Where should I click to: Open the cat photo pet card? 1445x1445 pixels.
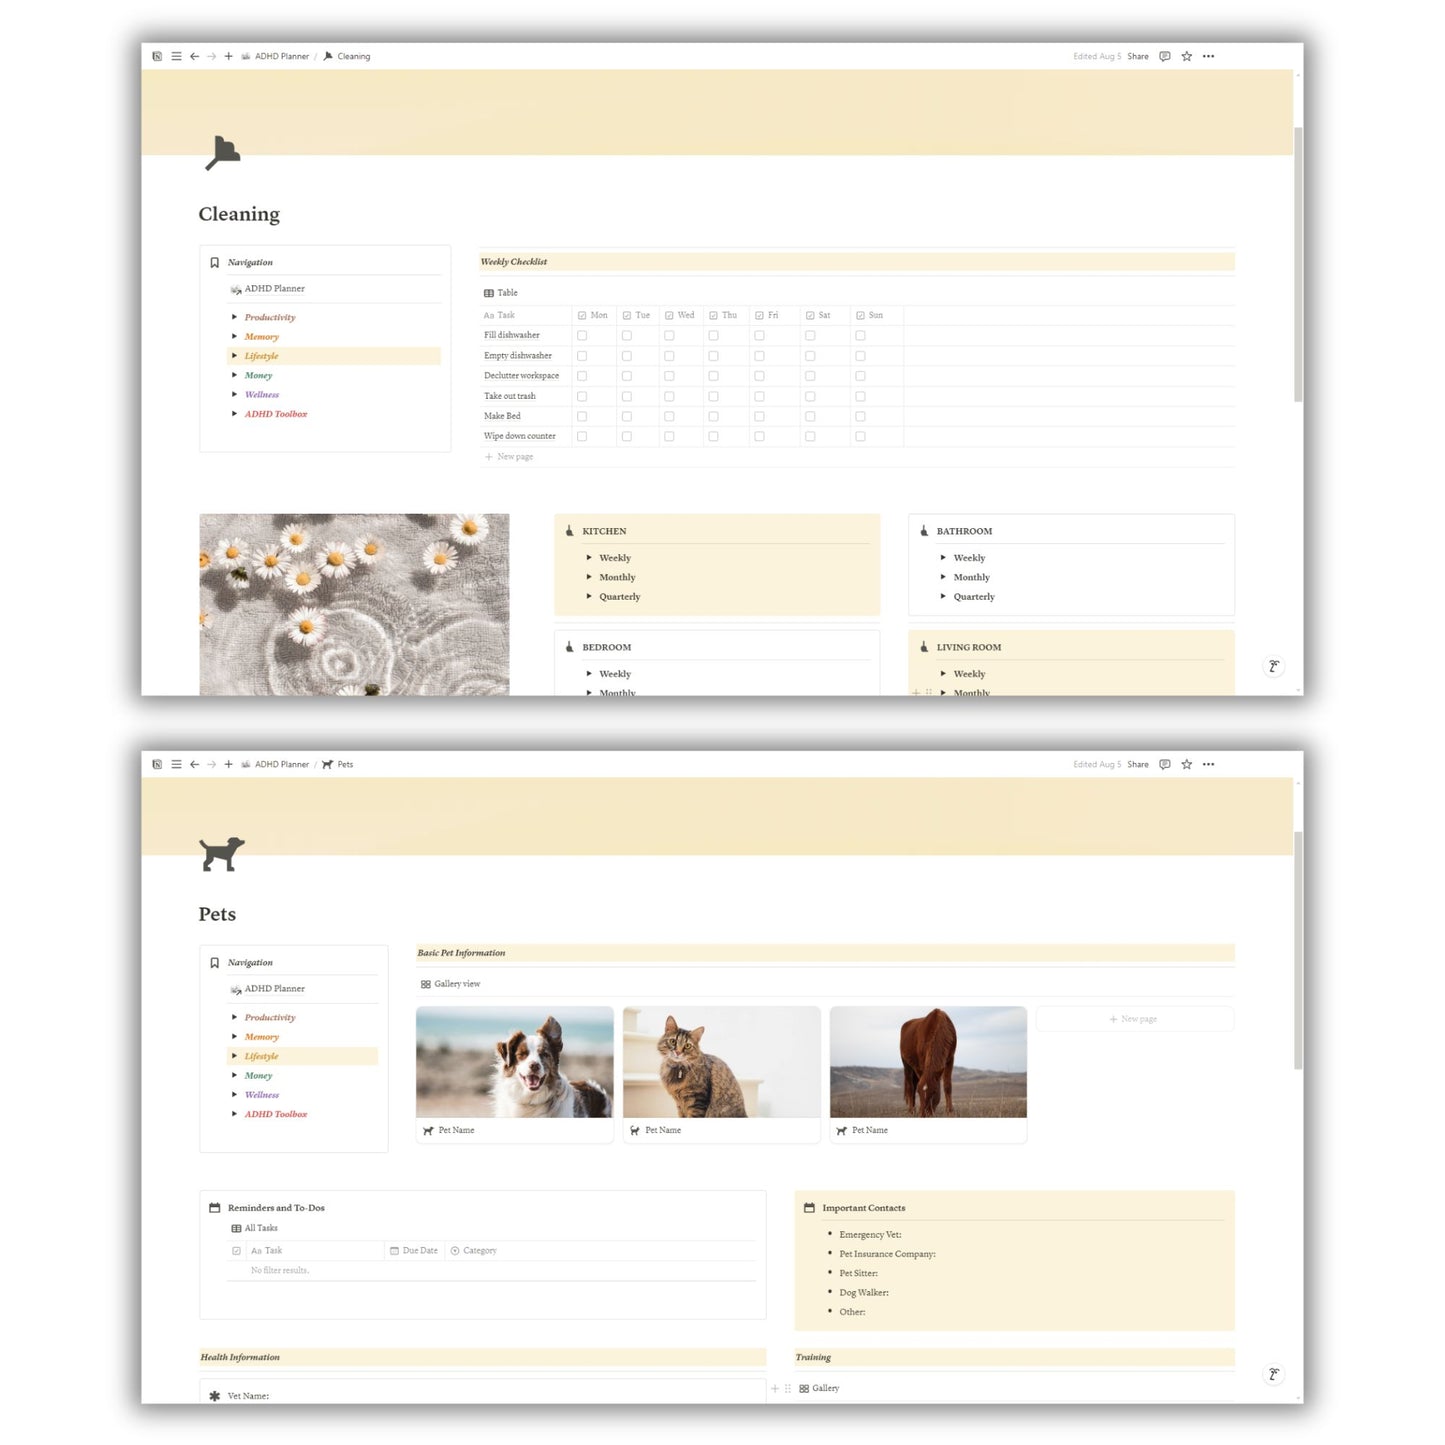click(721, 1063)
